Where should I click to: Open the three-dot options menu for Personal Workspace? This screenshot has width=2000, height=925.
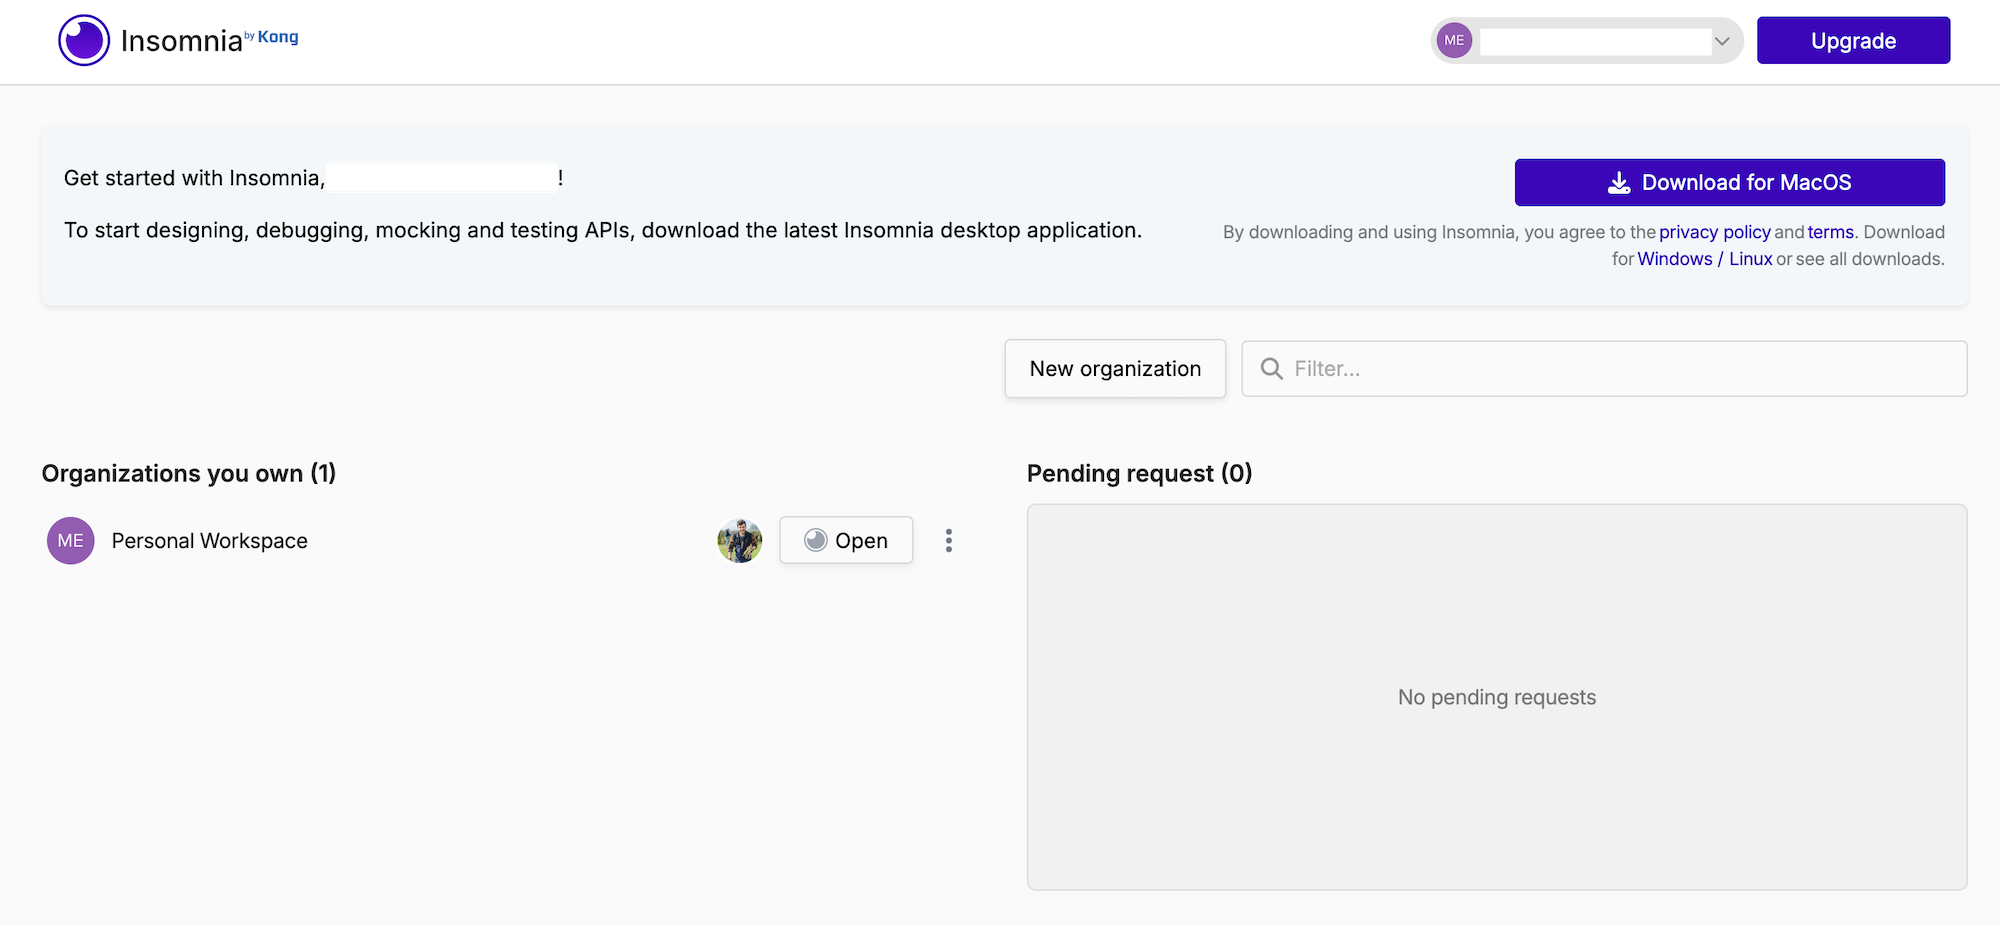tap(948, 541)
